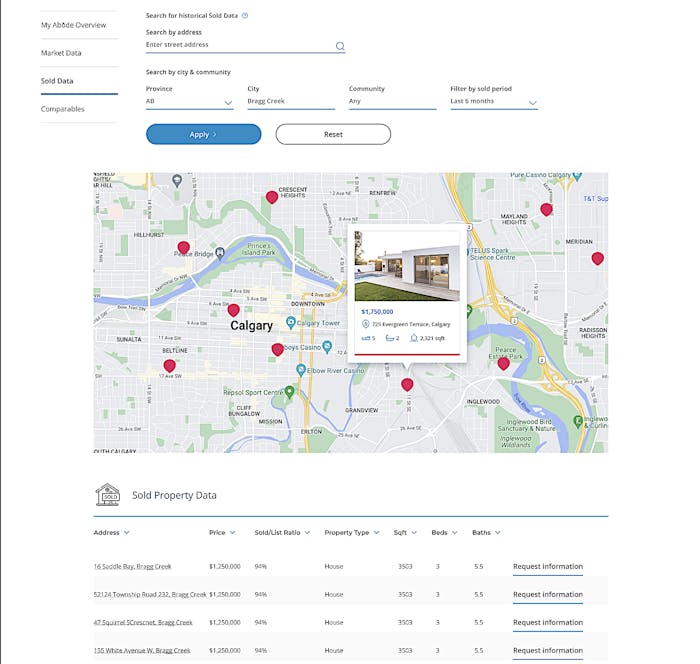Click the map pin near Meridian
The image size is (700, 664).
pyautogui.click(x=597, y=258)
